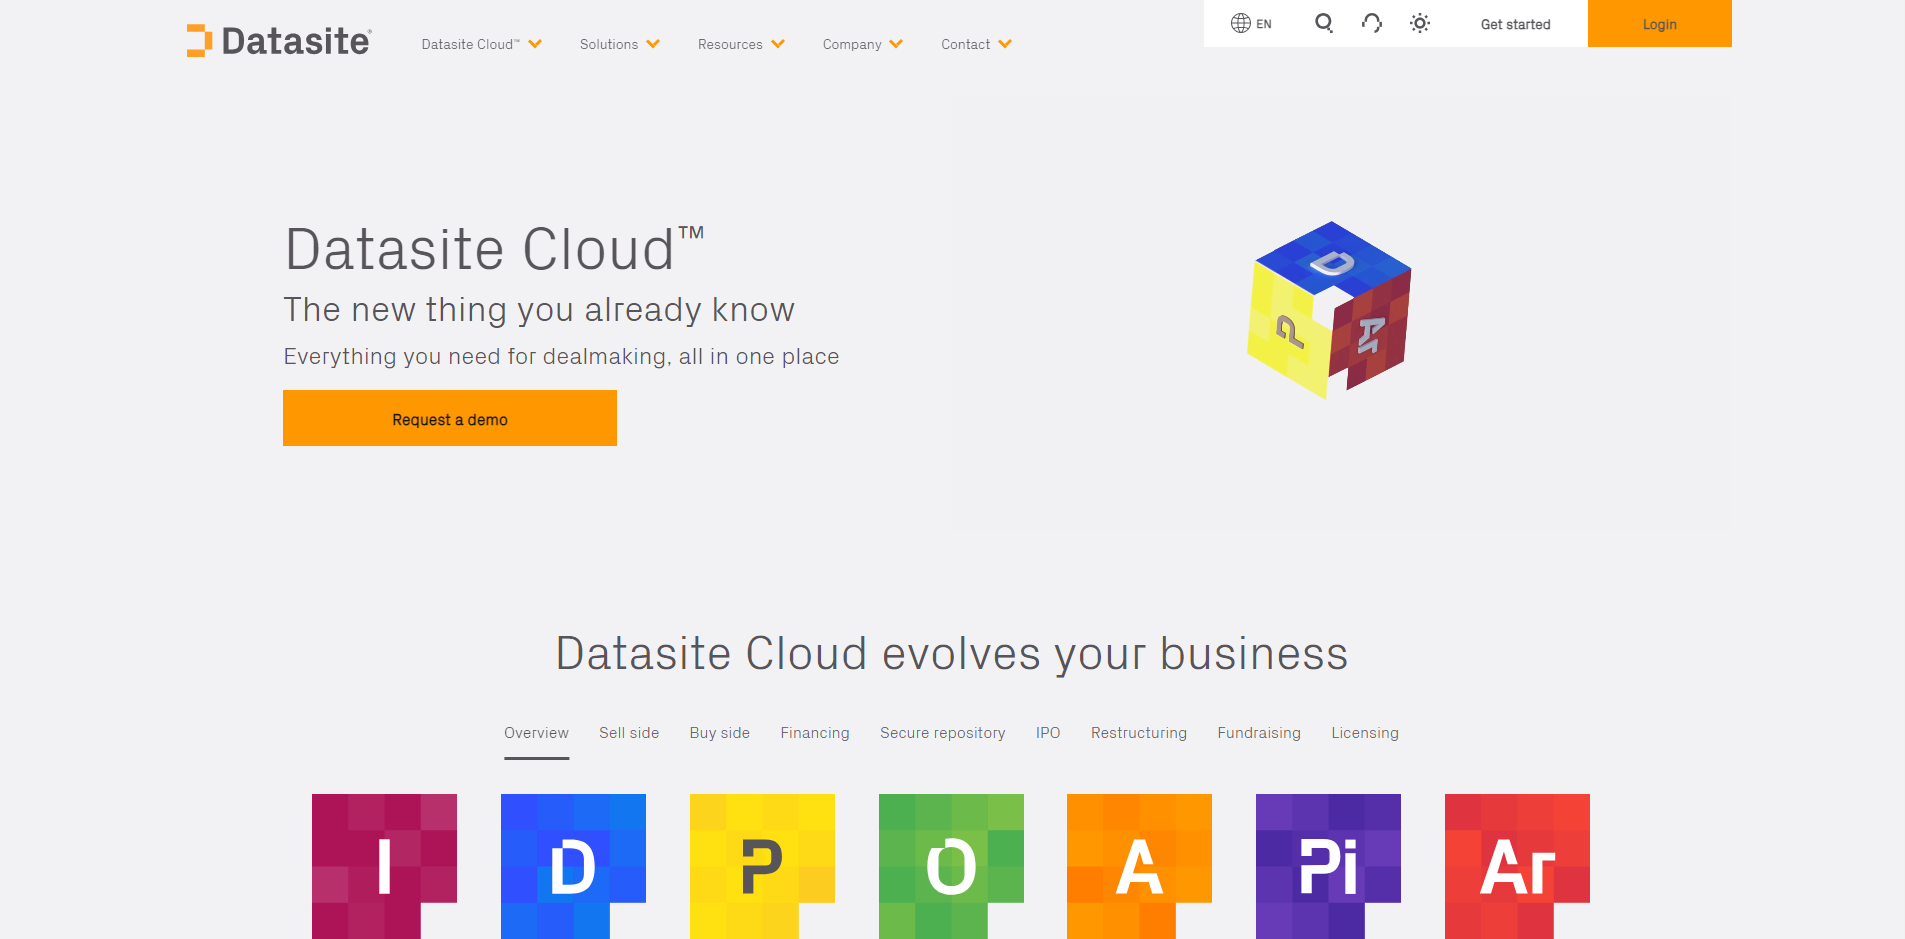Switch to the Financing tab
Screen dimensions: 1905x939
pos(815,733)
